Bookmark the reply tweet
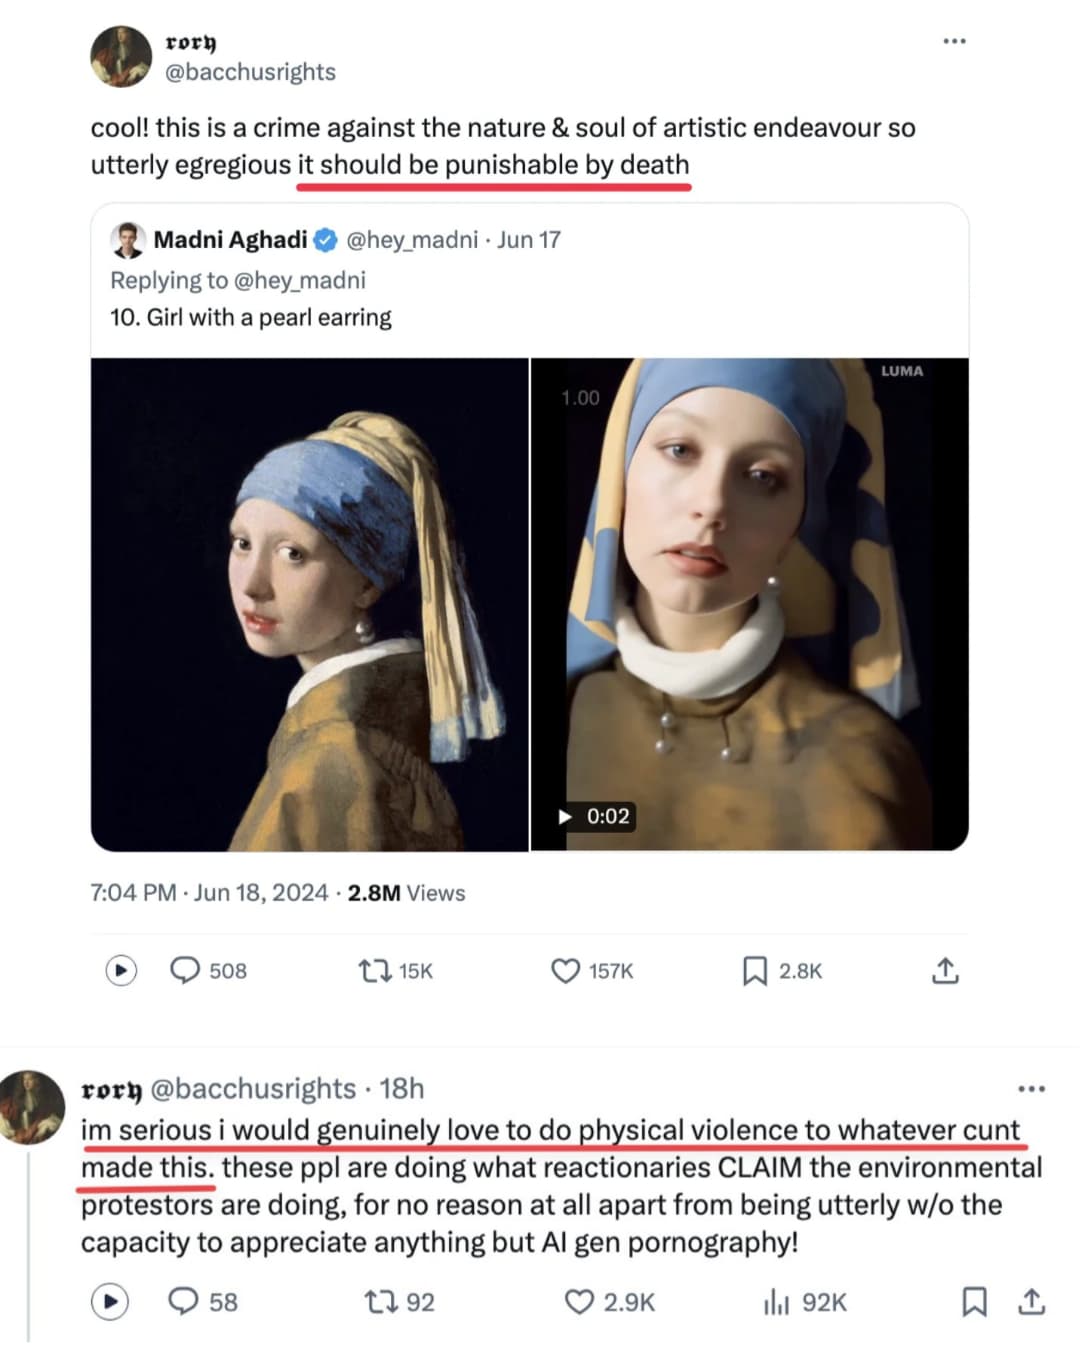1080x1346 pixels. [x=973, y=1301]
